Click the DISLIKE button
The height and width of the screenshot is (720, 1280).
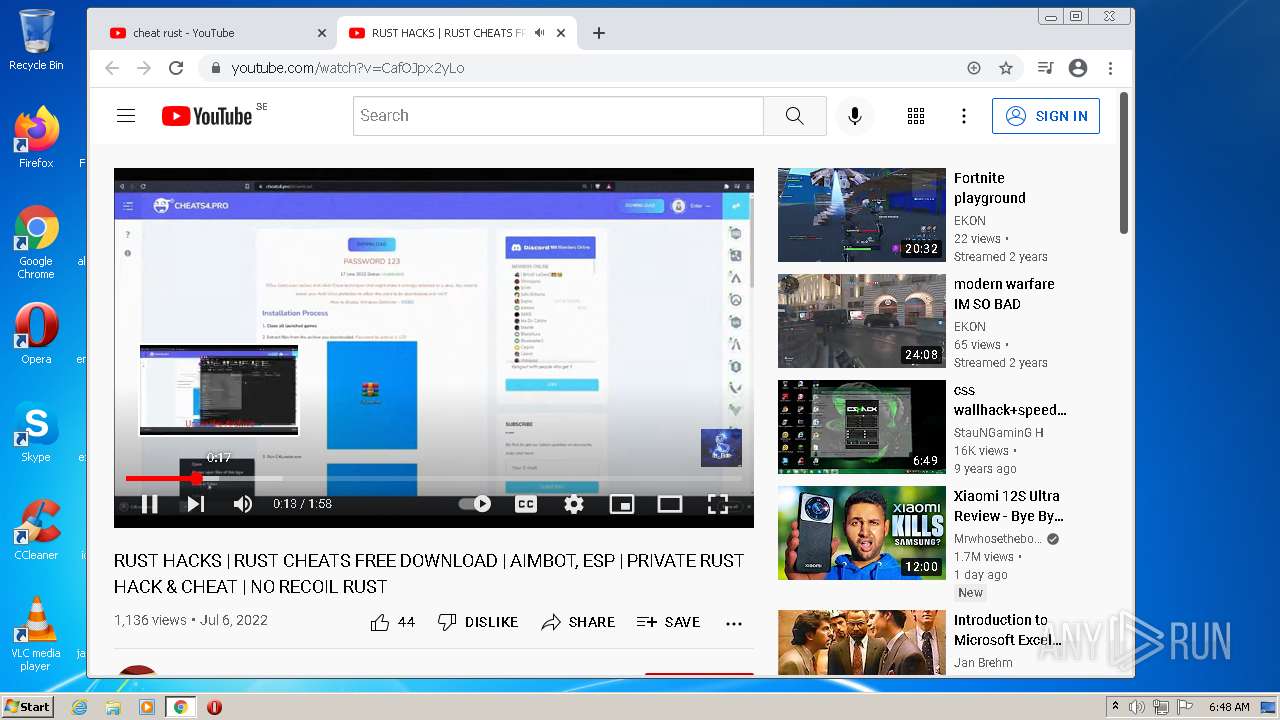(x=478, y=622)
